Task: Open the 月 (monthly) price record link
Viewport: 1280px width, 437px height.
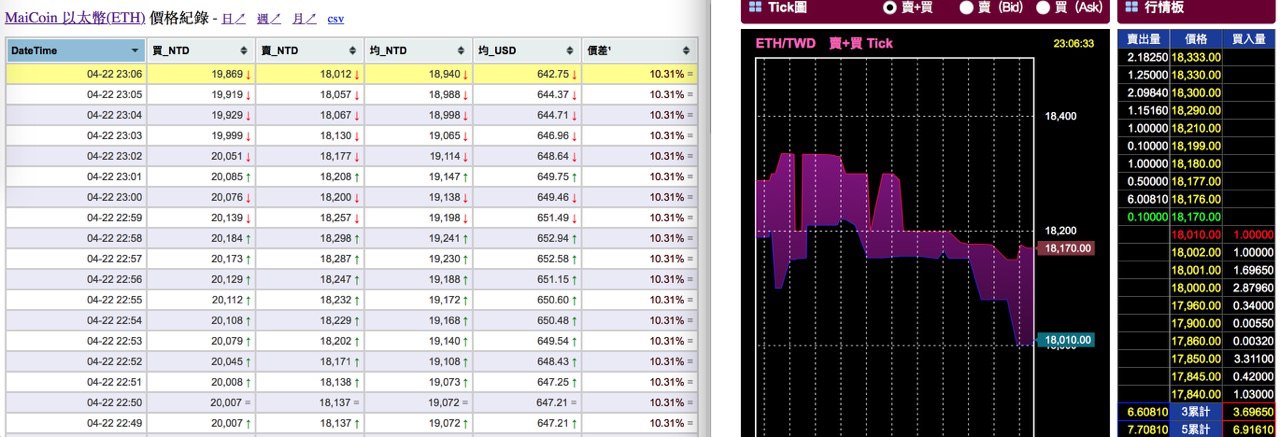Action: (304, 18)
